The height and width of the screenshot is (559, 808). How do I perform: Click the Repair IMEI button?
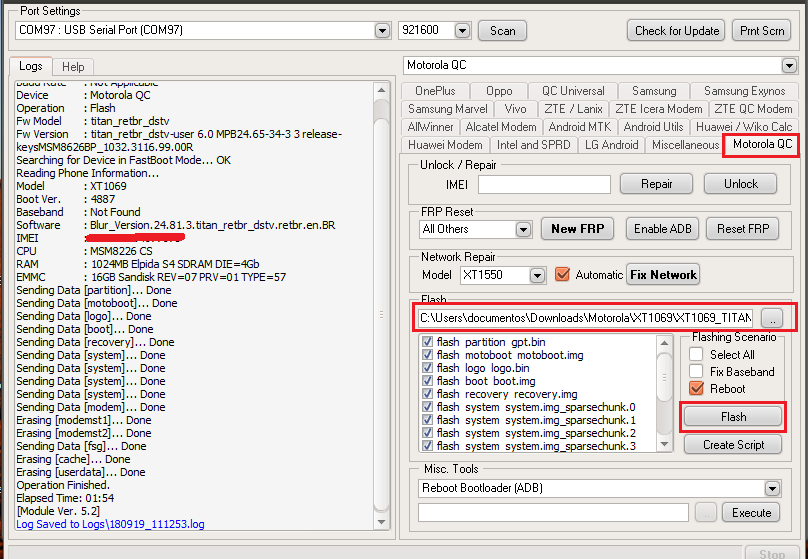coord(656,184)
